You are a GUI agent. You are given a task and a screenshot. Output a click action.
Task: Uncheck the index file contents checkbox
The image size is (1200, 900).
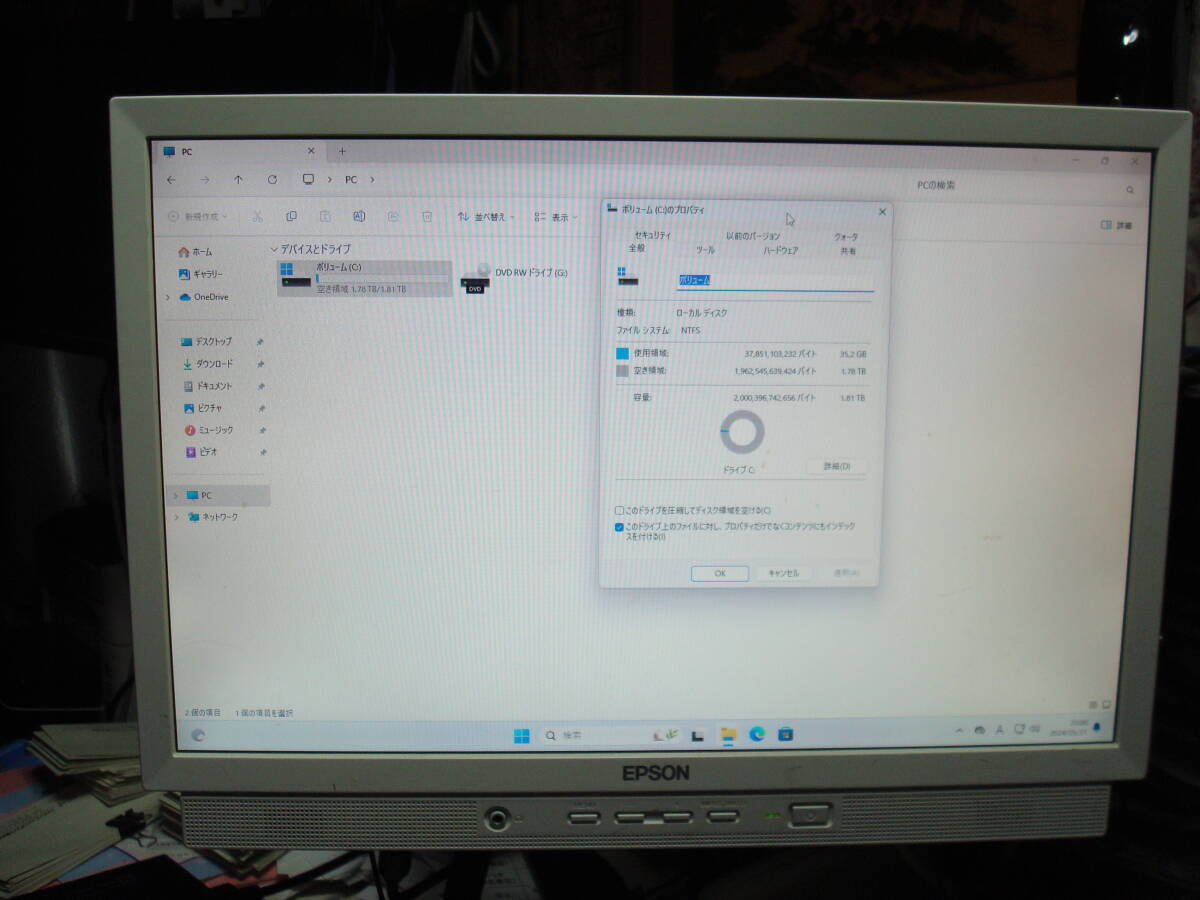click(x=620, y=526)
